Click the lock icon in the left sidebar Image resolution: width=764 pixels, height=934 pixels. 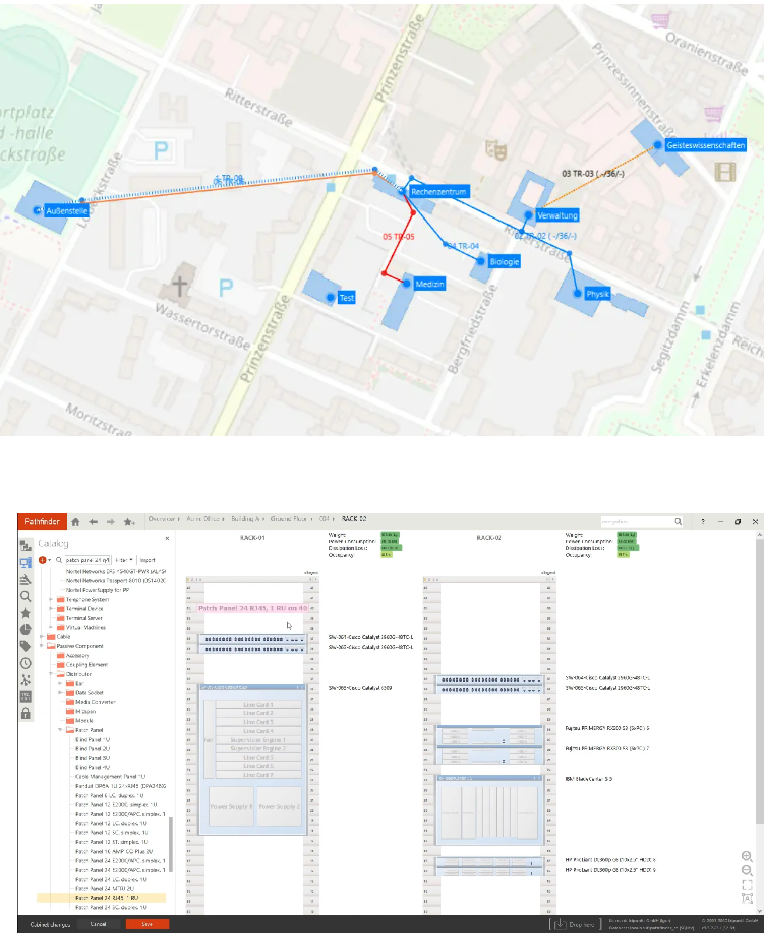[26, 713]
